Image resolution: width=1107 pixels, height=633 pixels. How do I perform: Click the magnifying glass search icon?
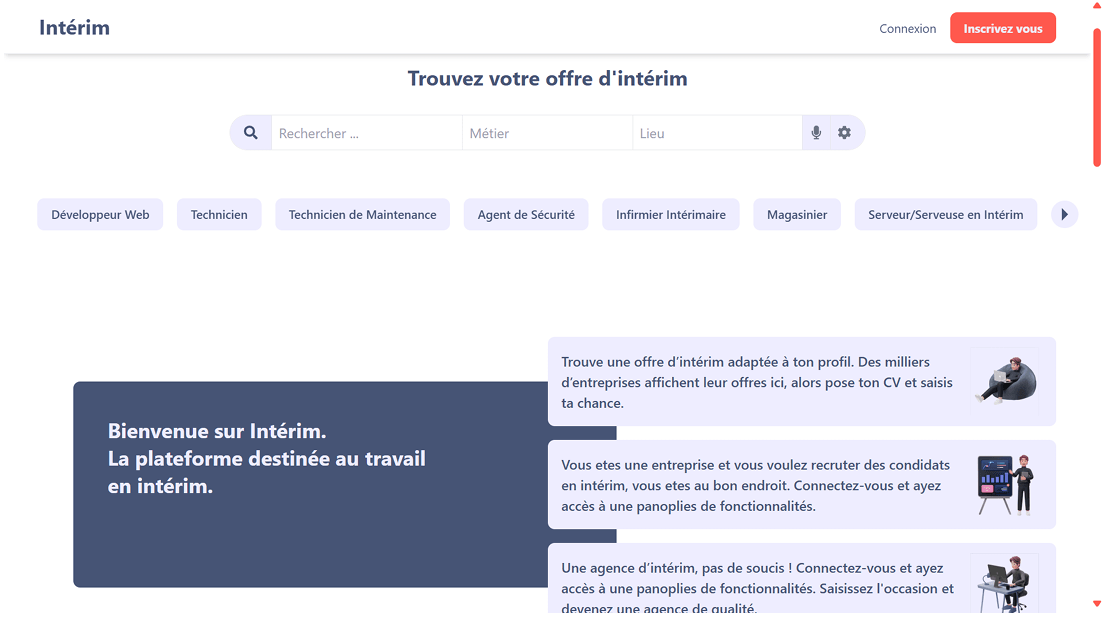coord(251,133)
